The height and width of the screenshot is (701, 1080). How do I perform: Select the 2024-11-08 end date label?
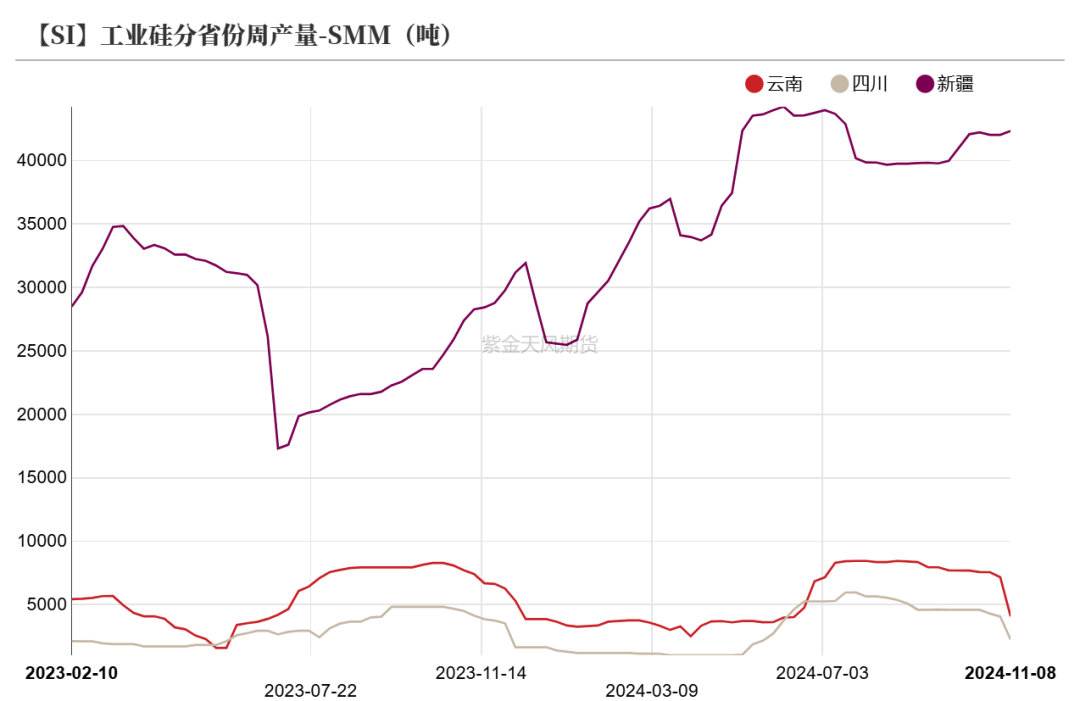tap(1009, 673)
